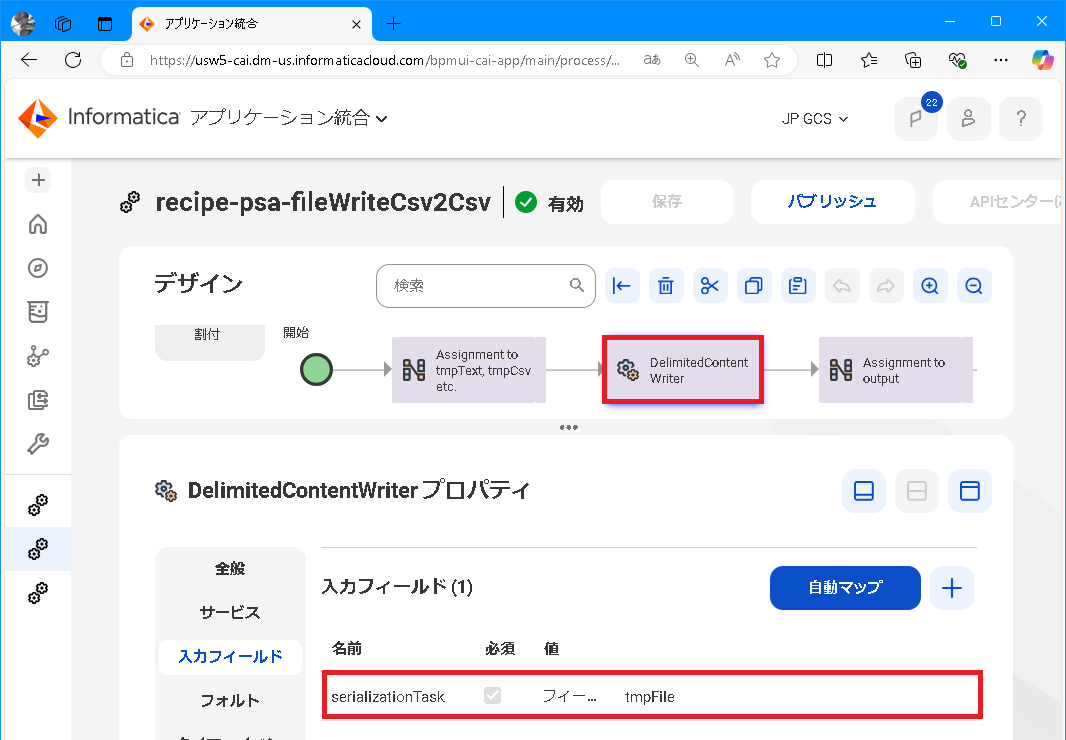The height and width of the screenshot is (740, 1066).
Task: Select the third open process gears icon
Action: (38, 593)
